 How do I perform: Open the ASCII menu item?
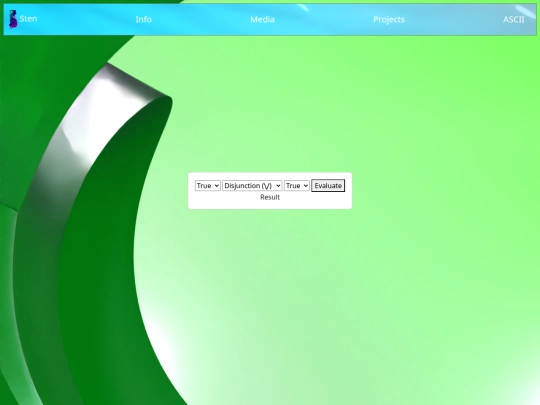coord(513,19)
